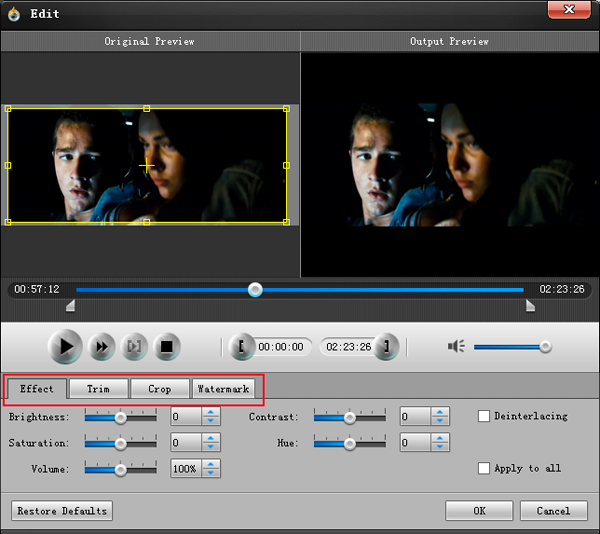The width and height of the screenshot is (600, 534).
Task: Click the left trim marker triangle
Action: 70,306
